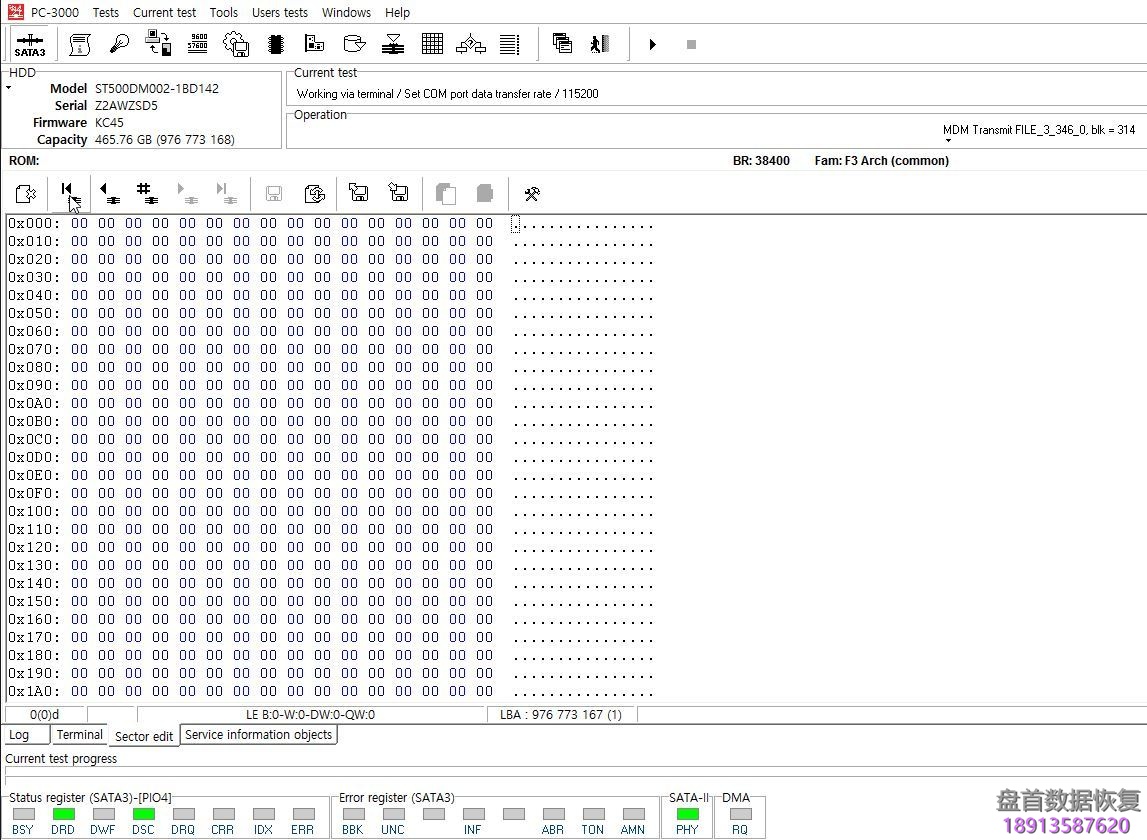This screenshot has height=840, width=1147.
Task: Open the Terminal data transfer icon
Action: (x=158, y=43)
